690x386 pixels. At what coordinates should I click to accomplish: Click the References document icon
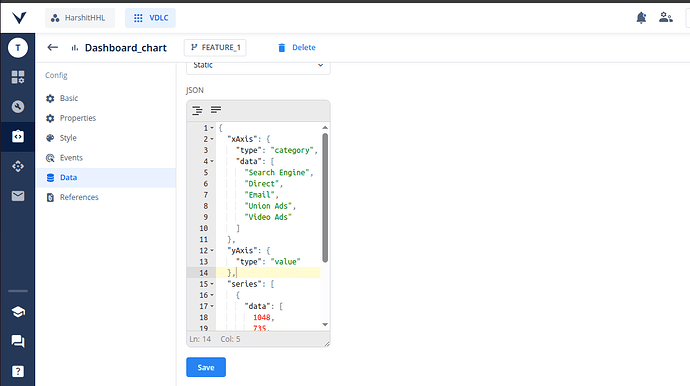click(50, 197)
